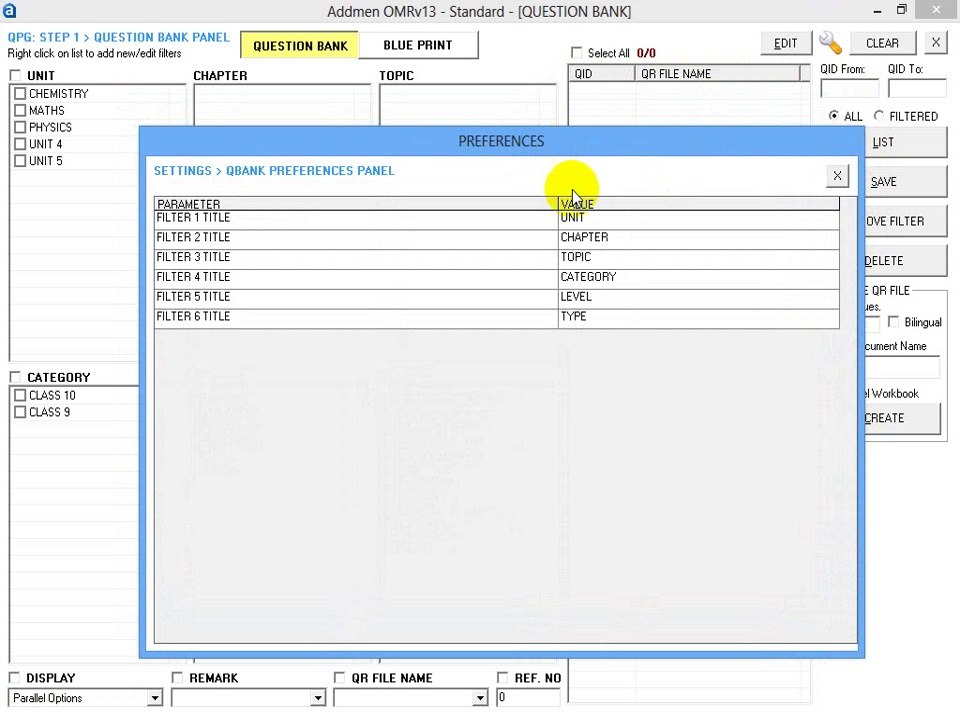The width and height of the screenshot is (960, 720).
Task: Minimize the Addmen OMR window
Action: tap(877, 10)
